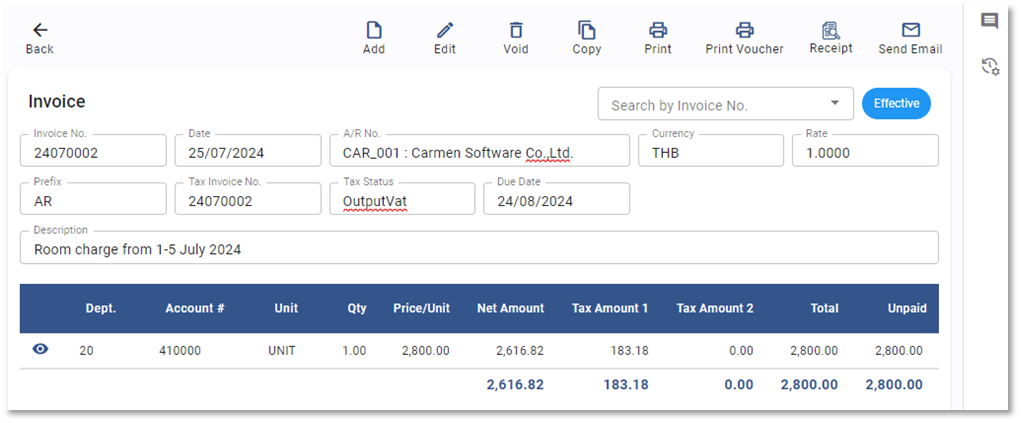Select the A/R No. field
This screenshot has width=1021, height=423.
pyautogui.click(x=479, y=152)
